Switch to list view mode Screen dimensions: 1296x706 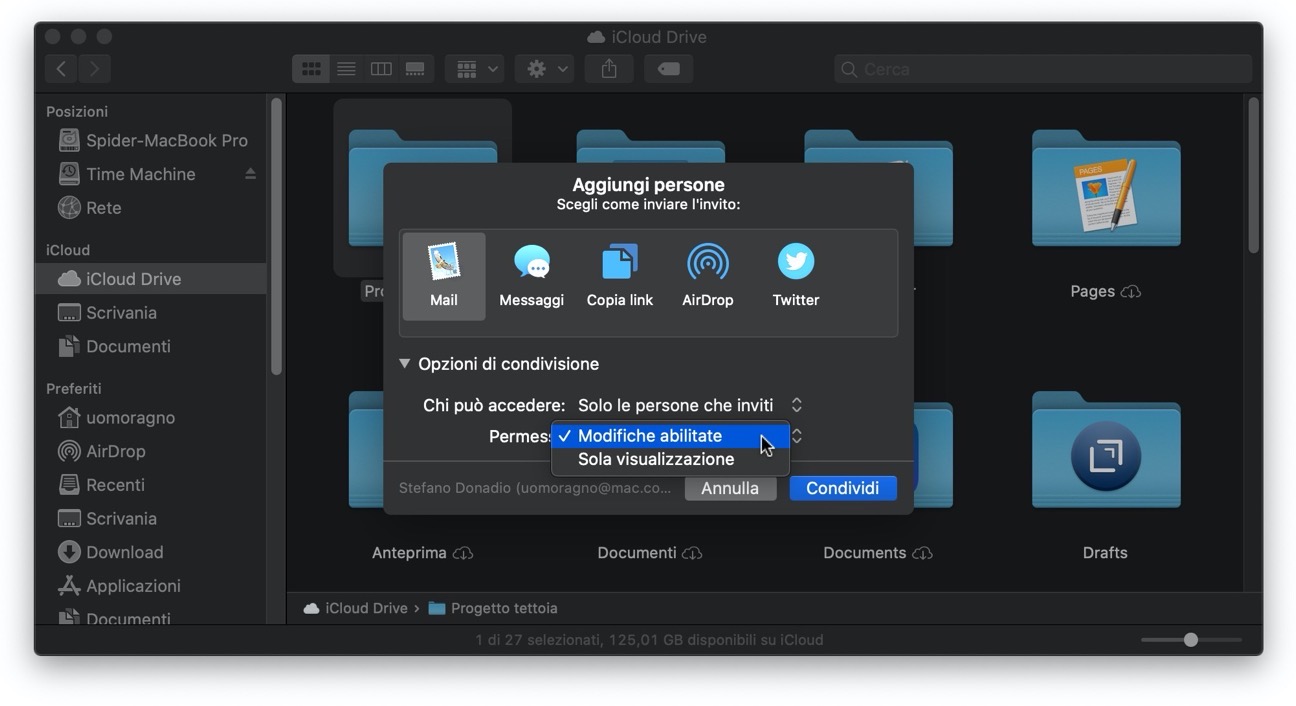(346, 69)
